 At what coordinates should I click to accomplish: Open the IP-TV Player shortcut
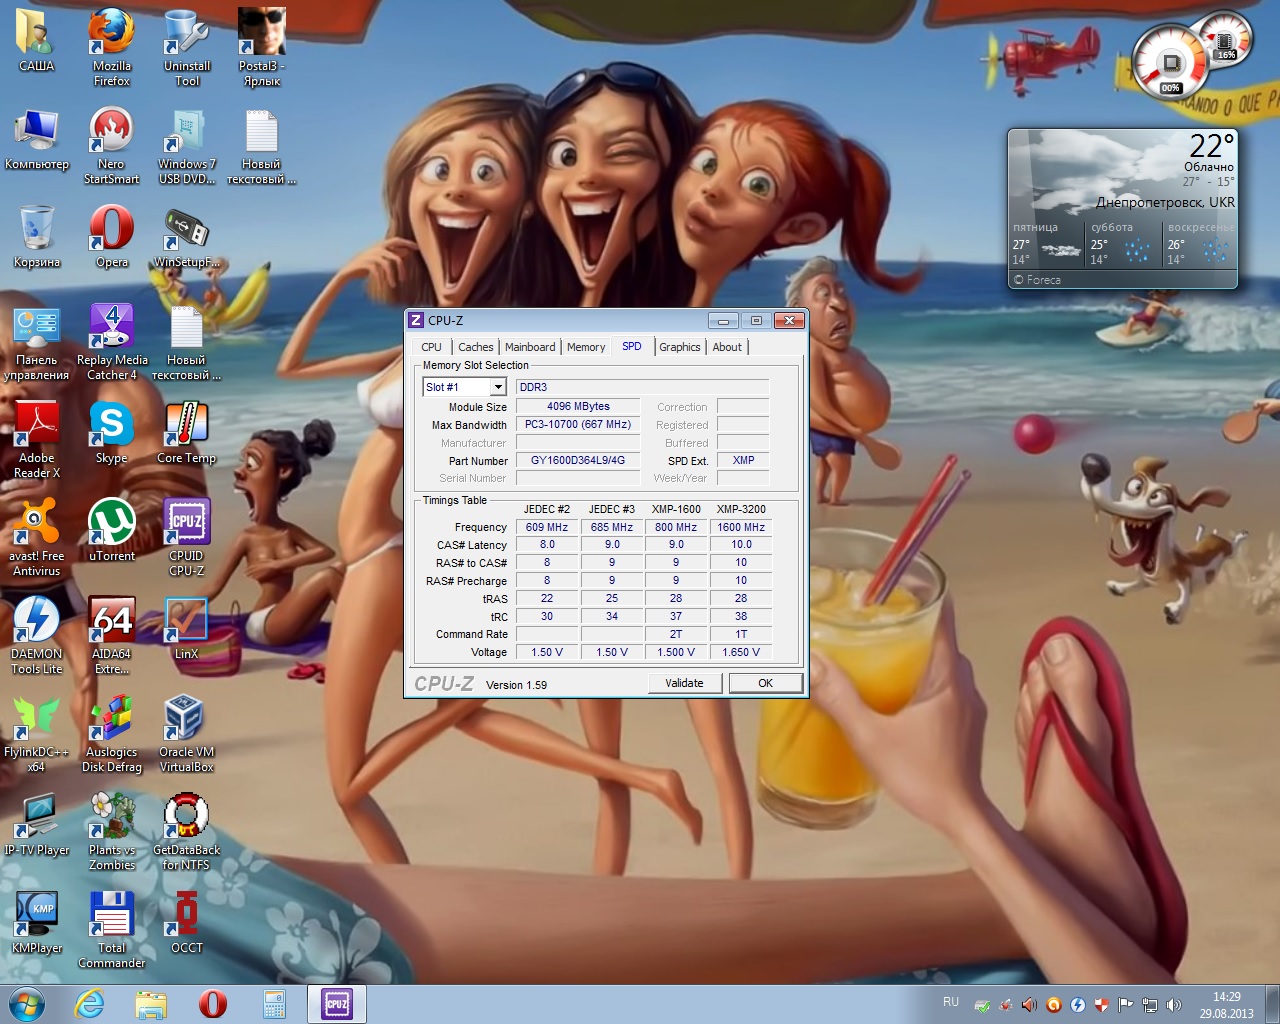click(37, 824)
